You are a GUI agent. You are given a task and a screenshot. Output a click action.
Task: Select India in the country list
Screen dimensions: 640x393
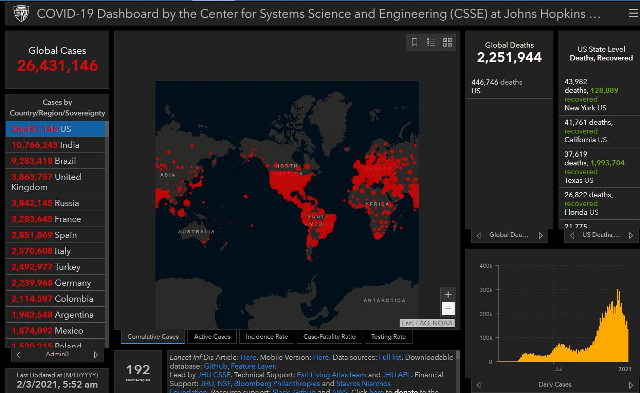pyautogui.click(x=56, y=145)
